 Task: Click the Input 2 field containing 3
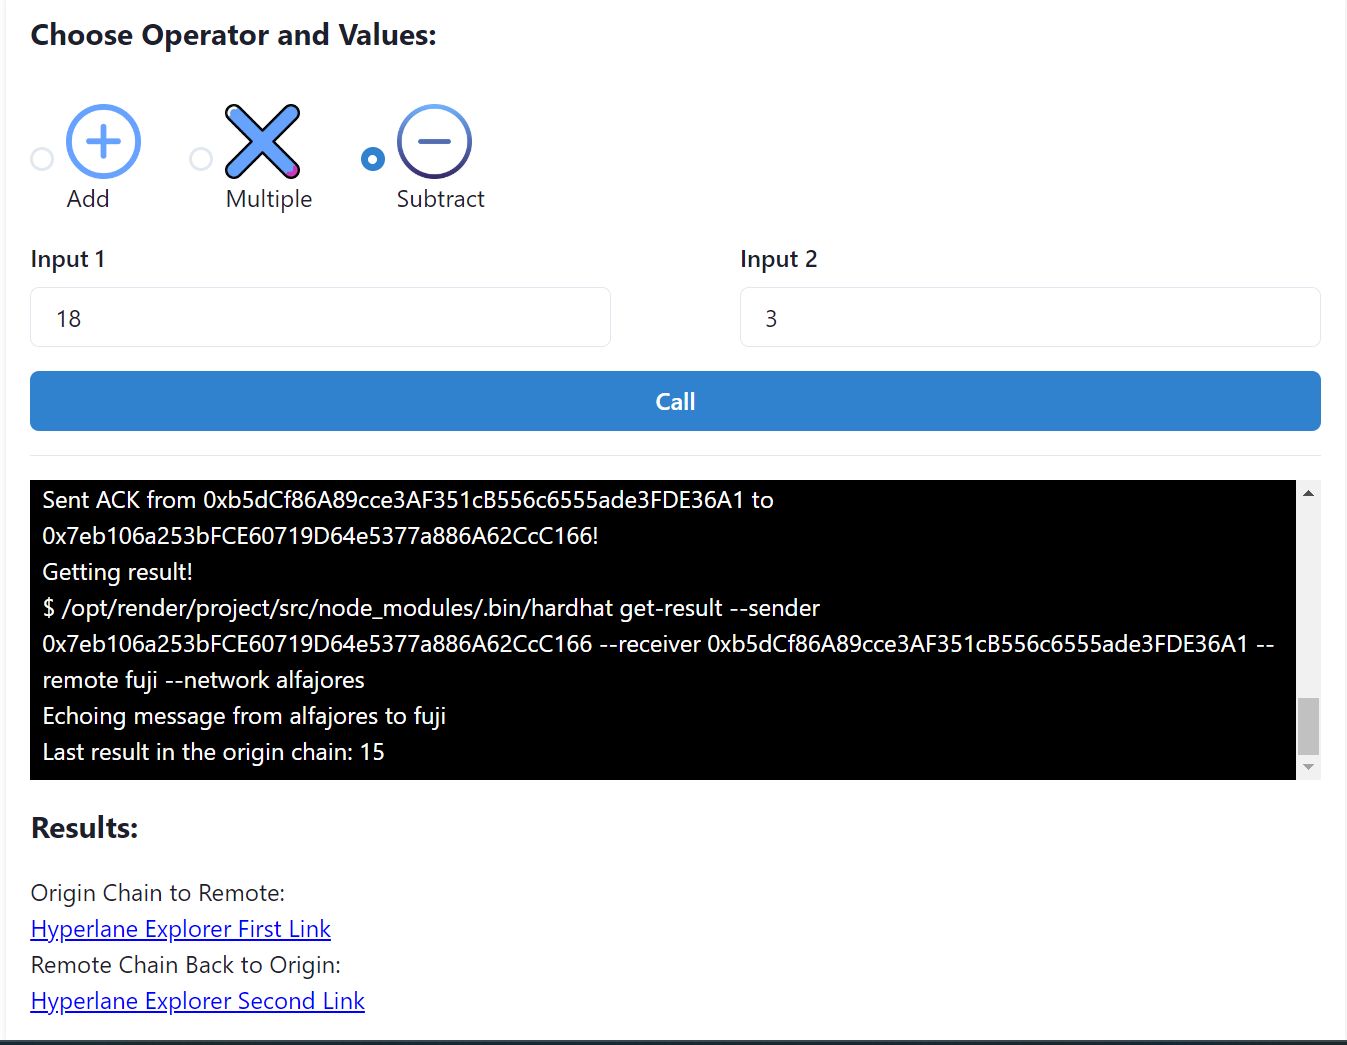pos(1030,317)
